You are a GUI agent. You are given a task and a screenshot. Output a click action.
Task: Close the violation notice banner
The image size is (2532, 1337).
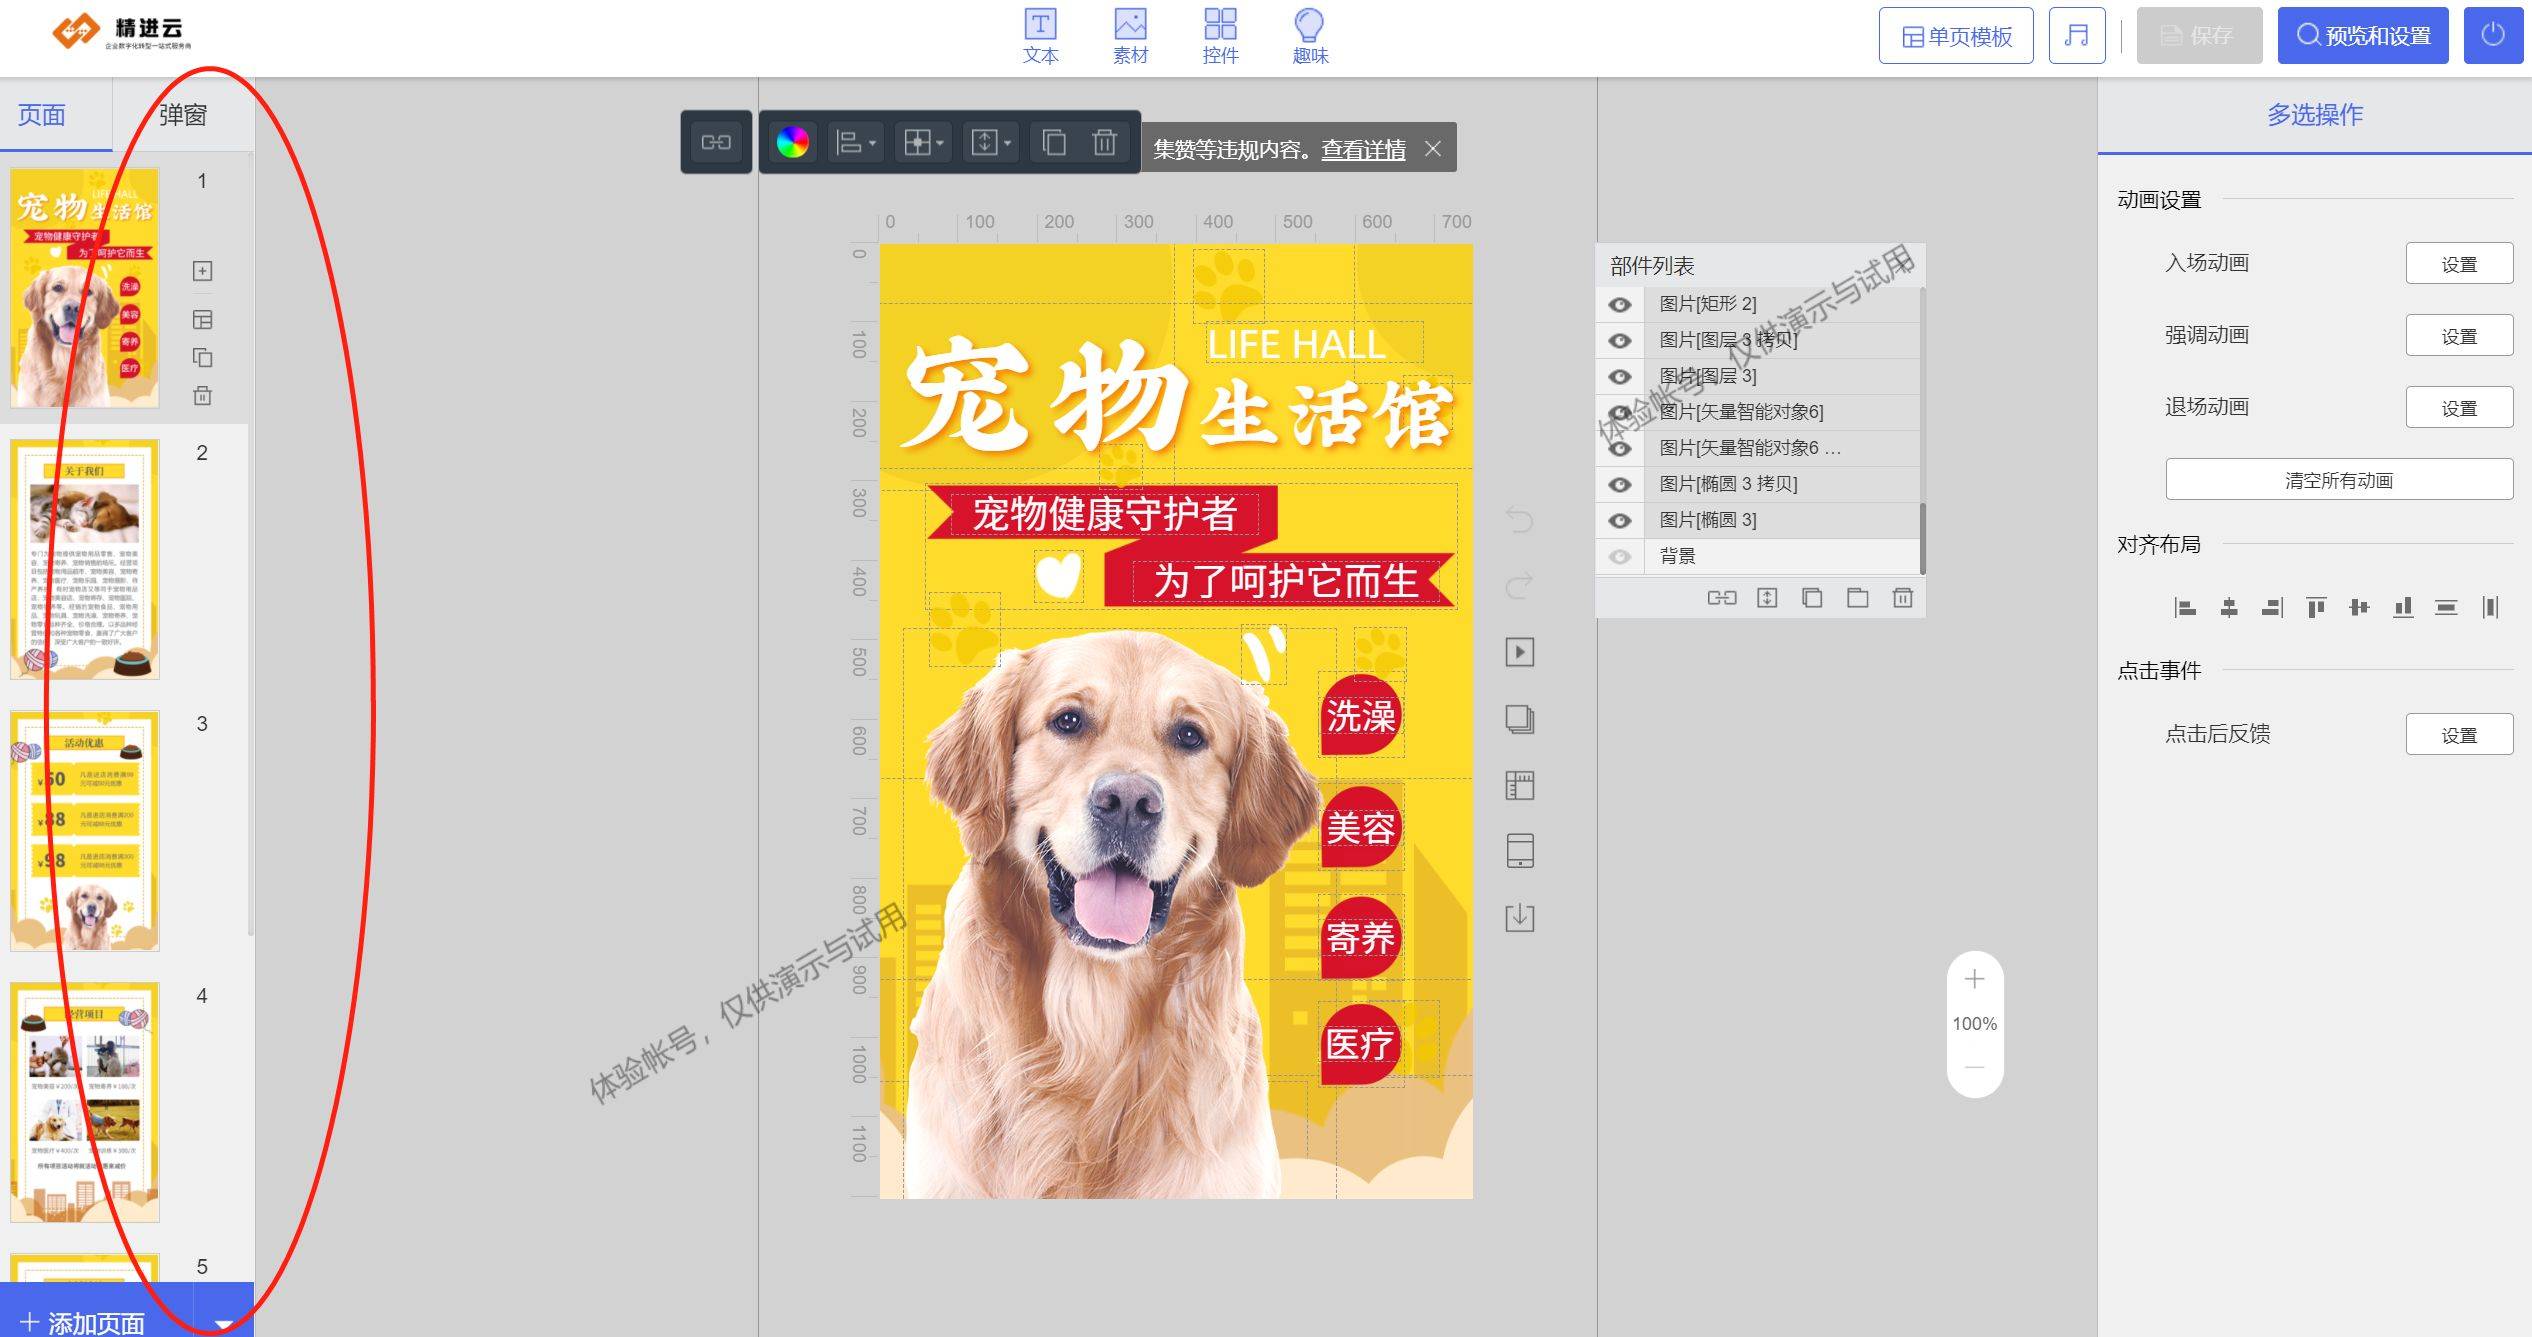click(1433, 149)
